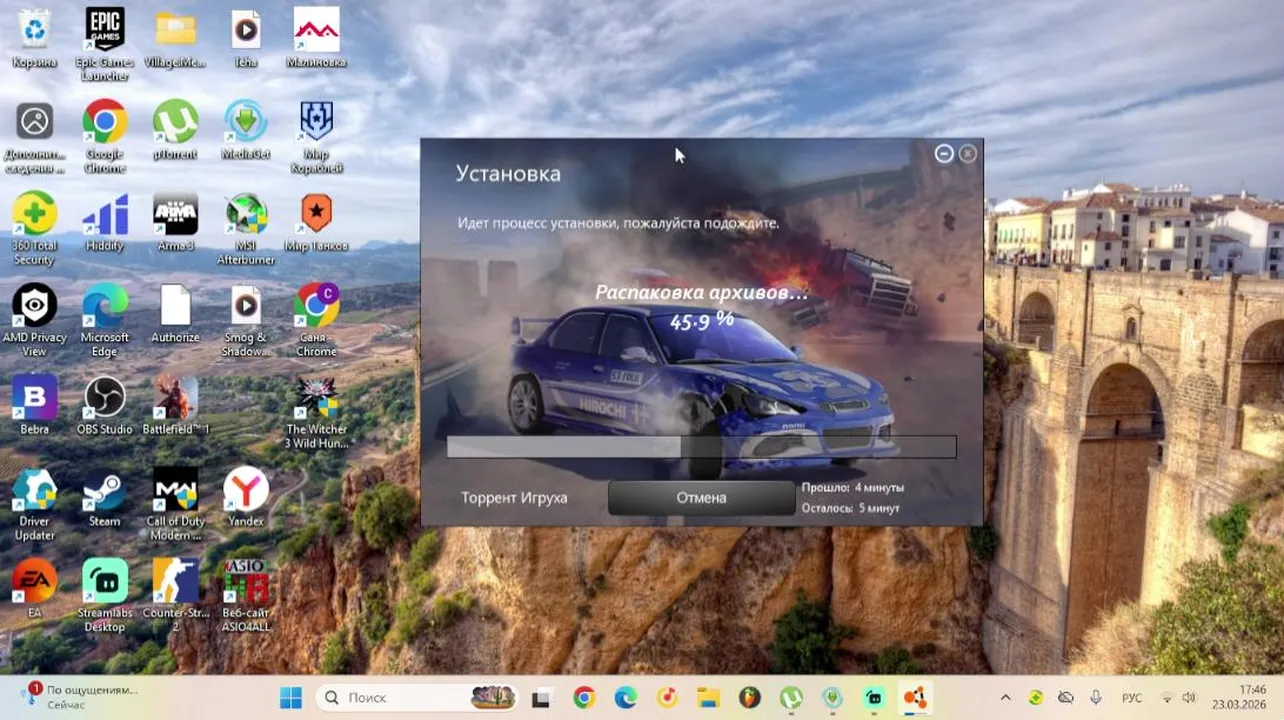Open FL Studio from the taskbar
The width and height of the screenshot is (1284, 720).
(750, 697)
